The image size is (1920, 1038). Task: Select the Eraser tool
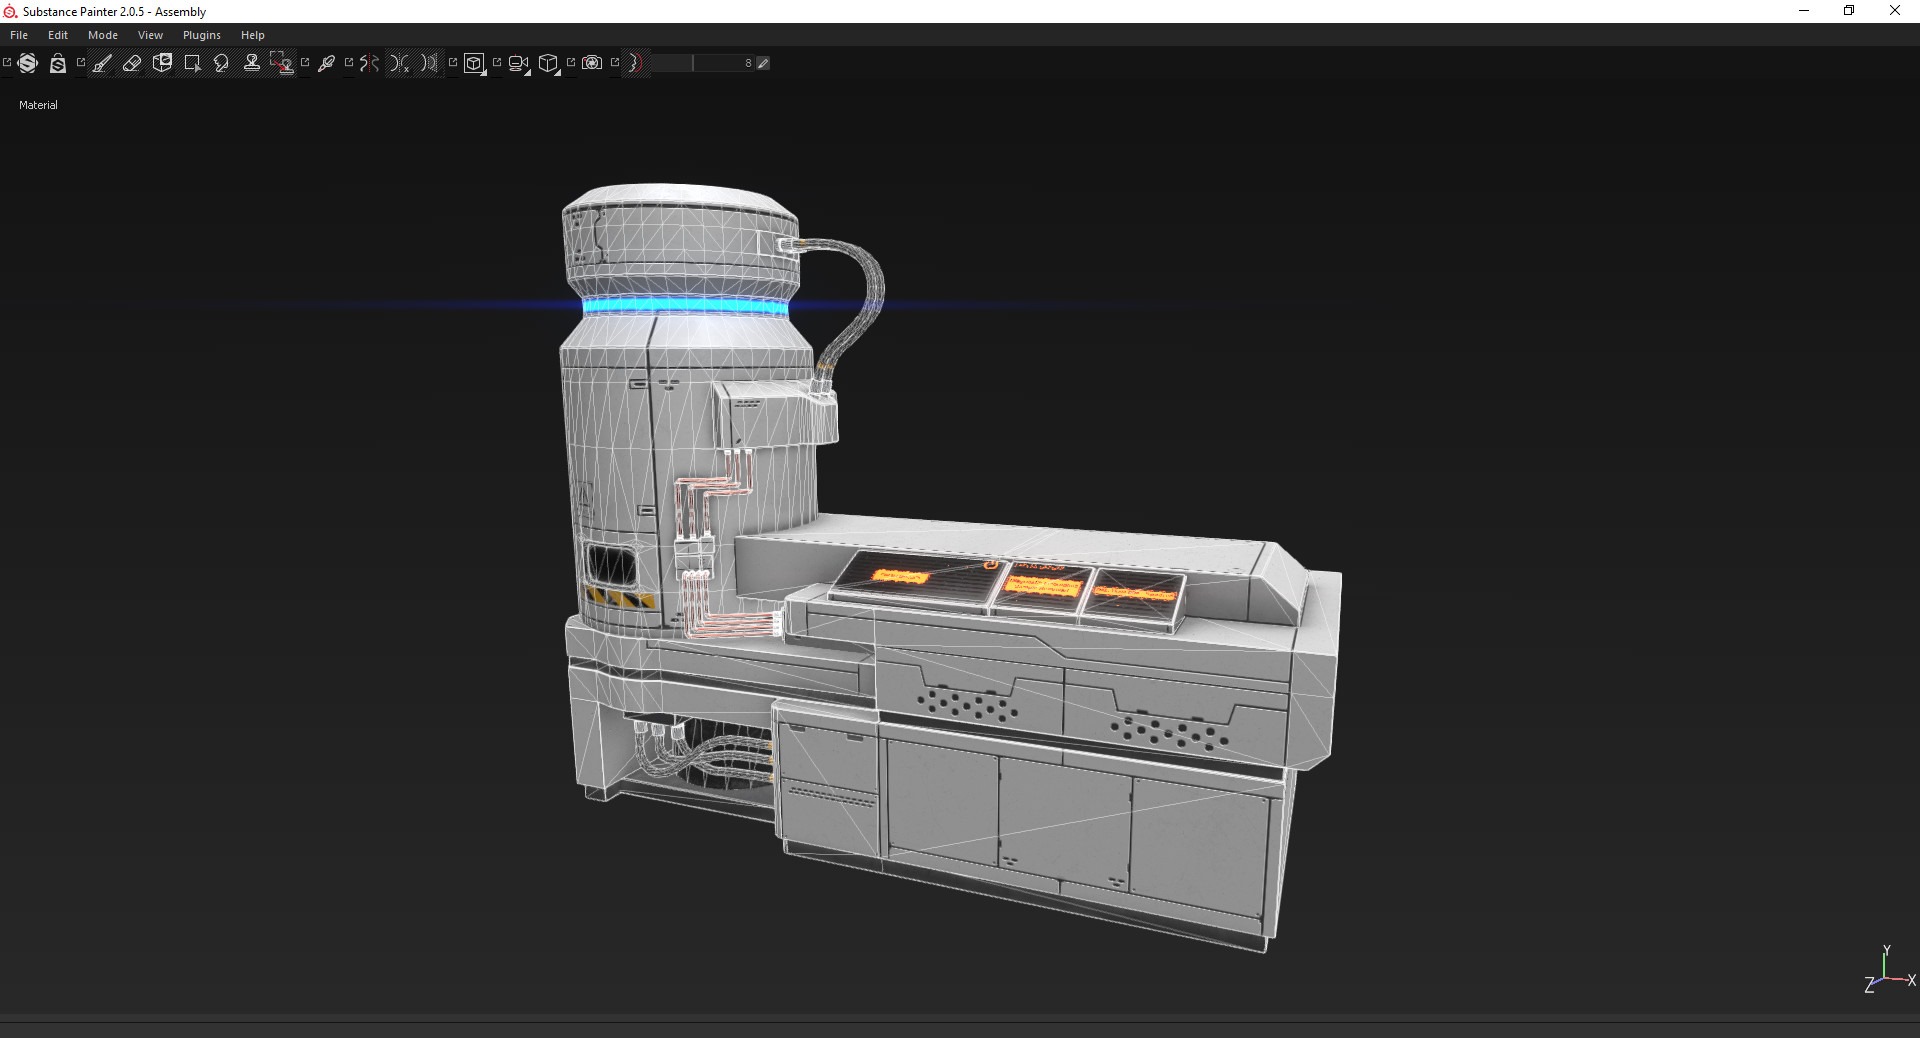(x=132, y=63)
